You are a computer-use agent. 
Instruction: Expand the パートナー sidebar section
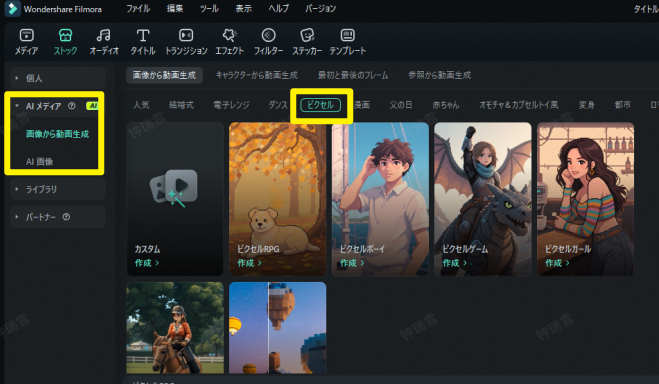pyautogui.click(x=17, y=217)
